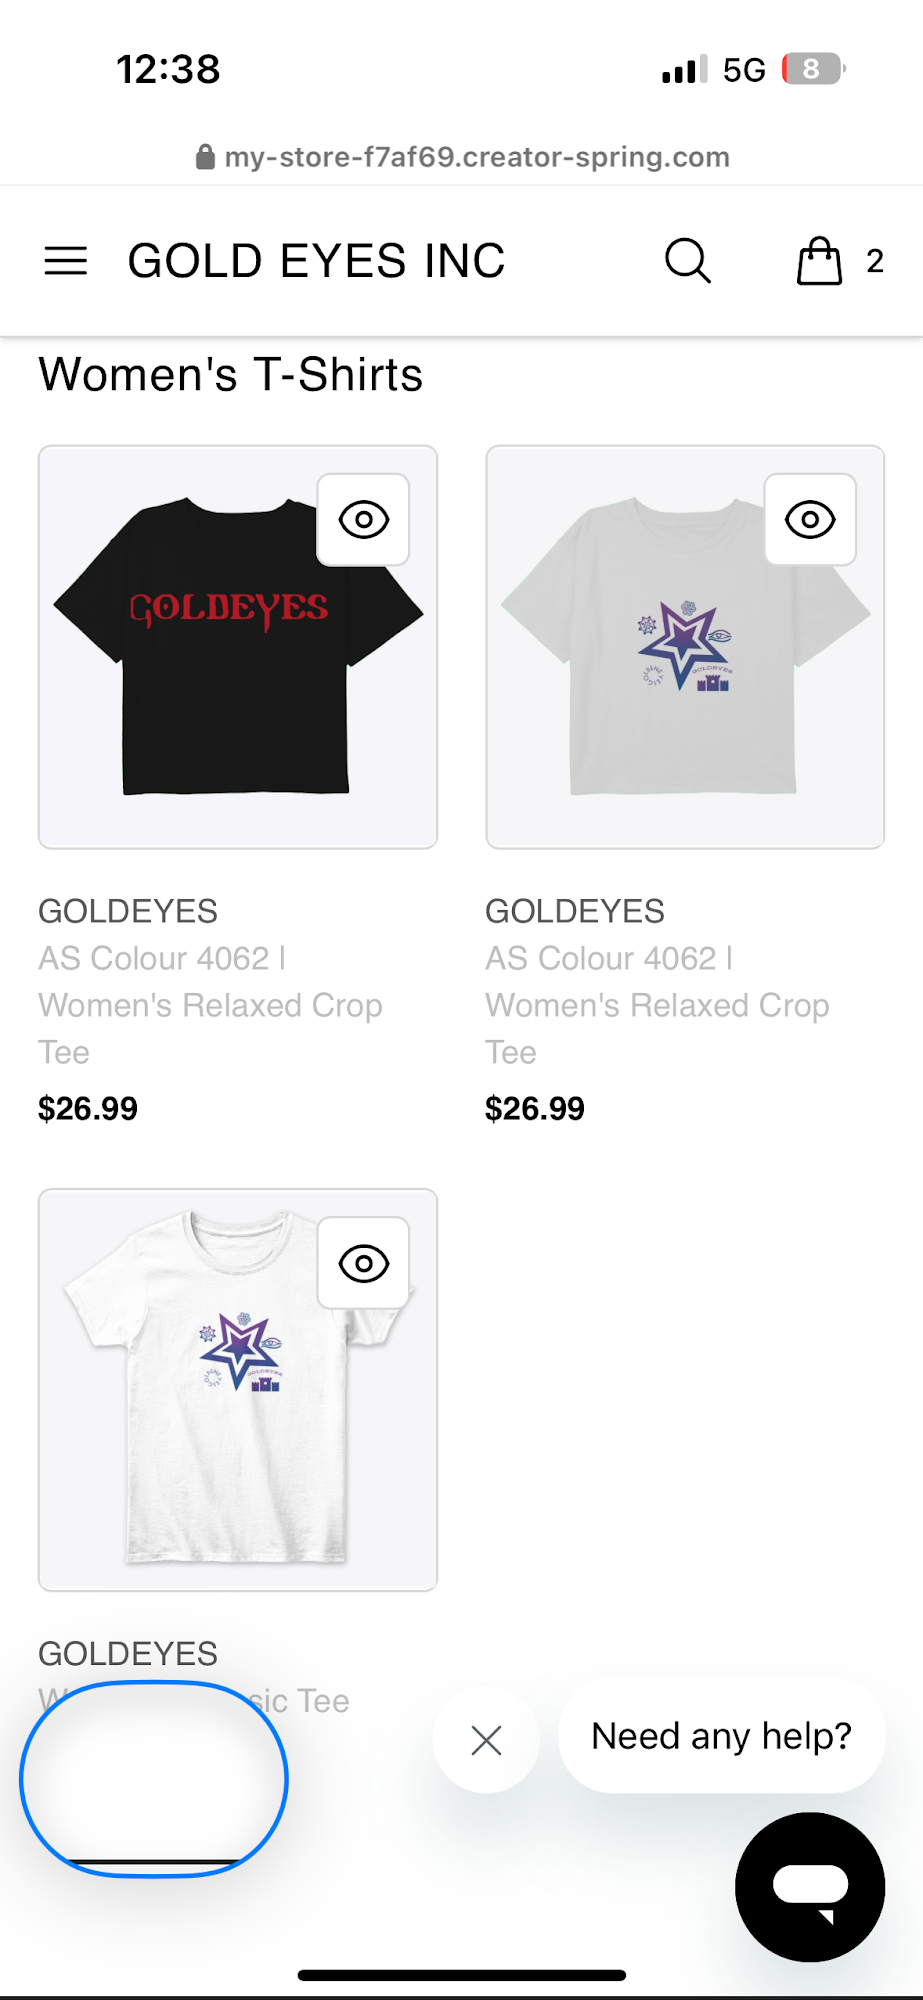Screen dimensions: 923x2000
Task: Open the black chat bubble widget
Action: [x=810, y=1886]
